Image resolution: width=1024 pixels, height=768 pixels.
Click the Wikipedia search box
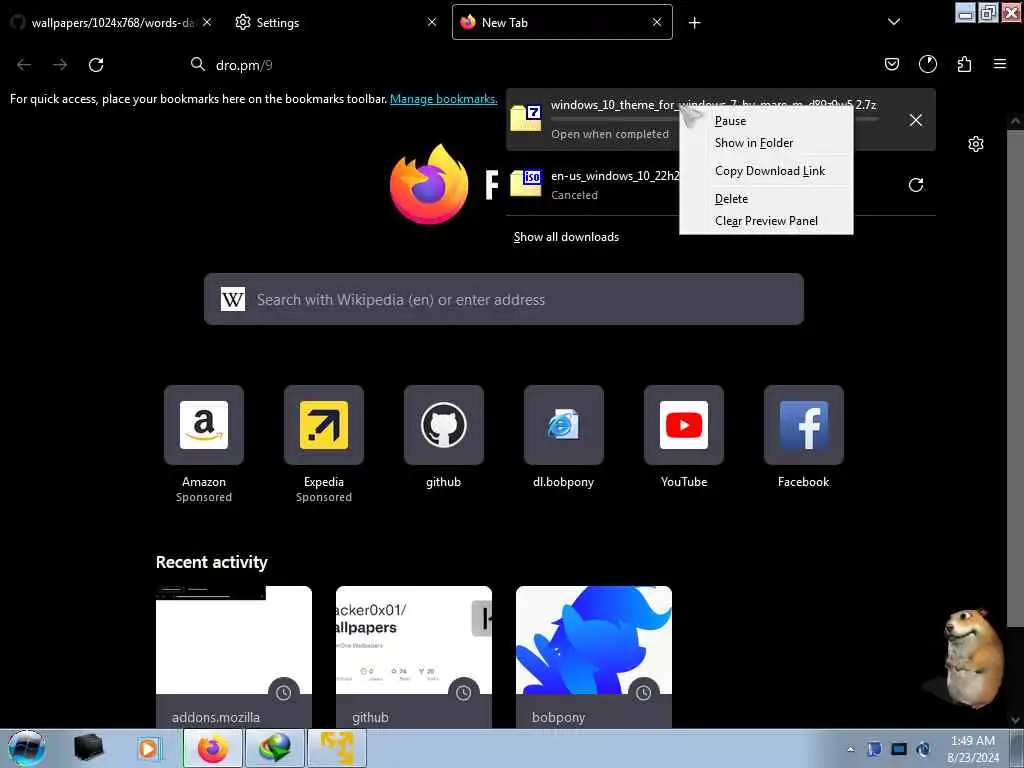[504, 299]
